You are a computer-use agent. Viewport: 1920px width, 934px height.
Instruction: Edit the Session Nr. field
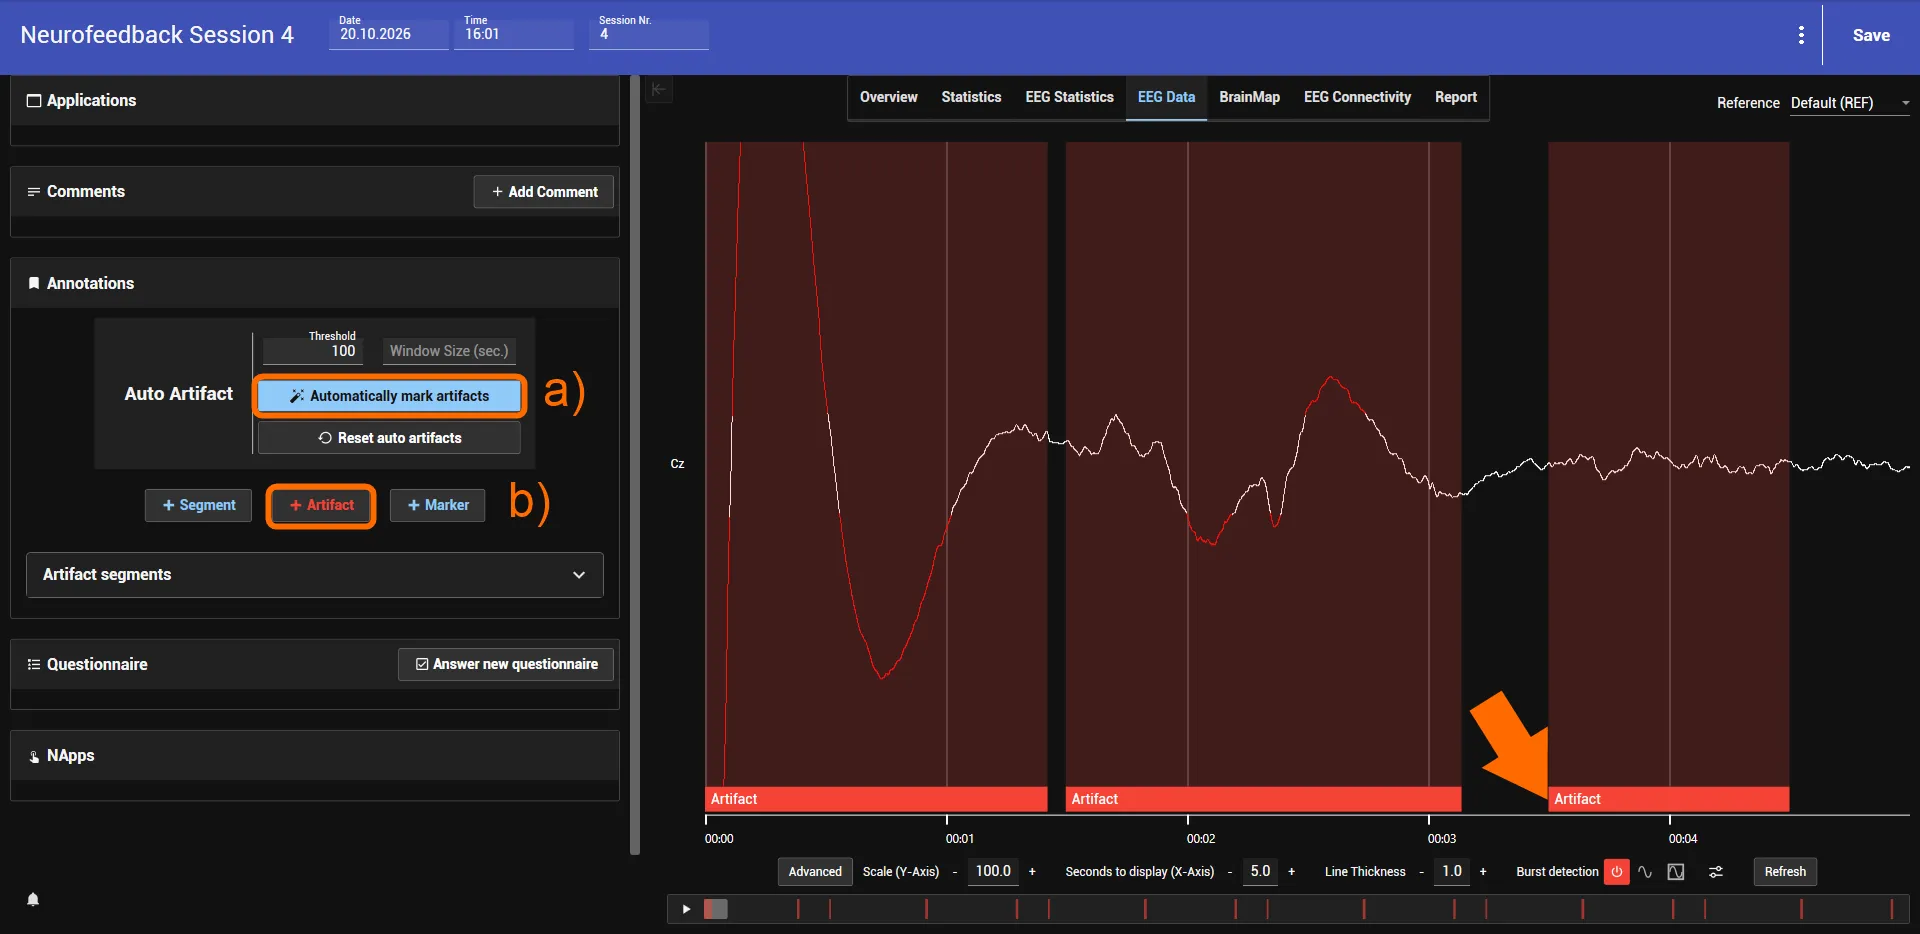click(649, 34)
